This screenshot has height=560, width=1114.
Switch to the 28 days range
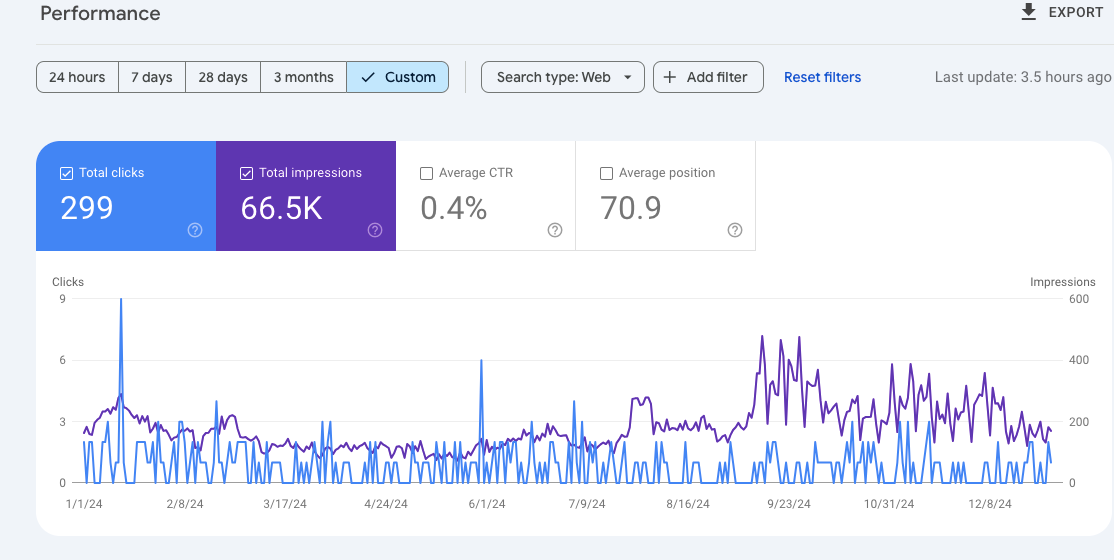point(223,77)
